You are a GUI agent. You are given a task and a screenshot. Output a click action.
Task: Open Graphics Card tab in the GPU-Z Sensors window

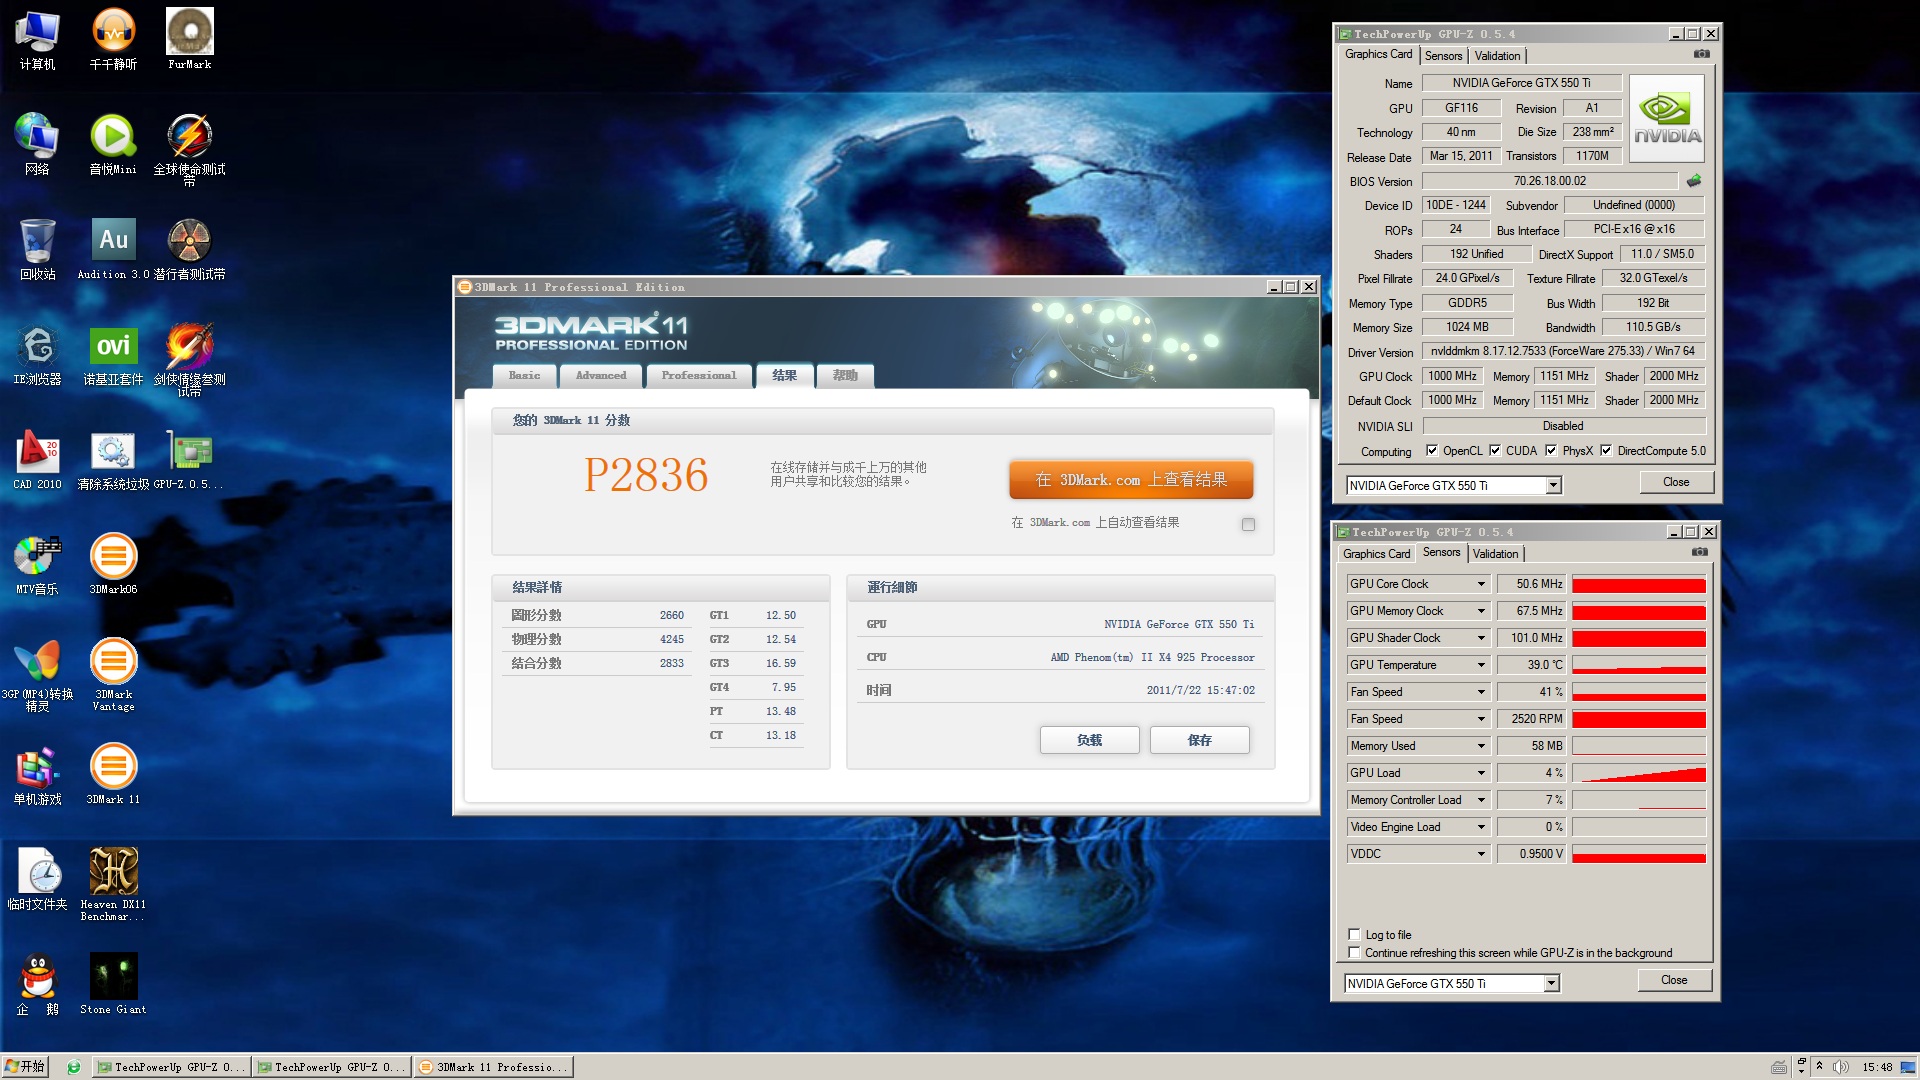(x=1376, y=554)
